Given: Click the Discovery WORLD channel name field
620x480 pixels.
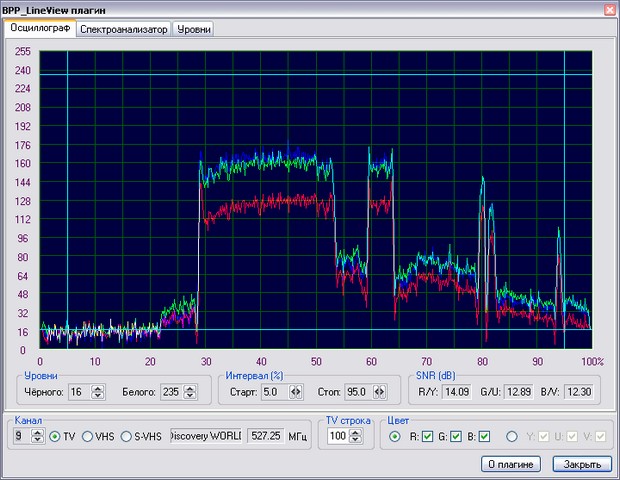Looking at the screenshot, I should click(206, 436).
